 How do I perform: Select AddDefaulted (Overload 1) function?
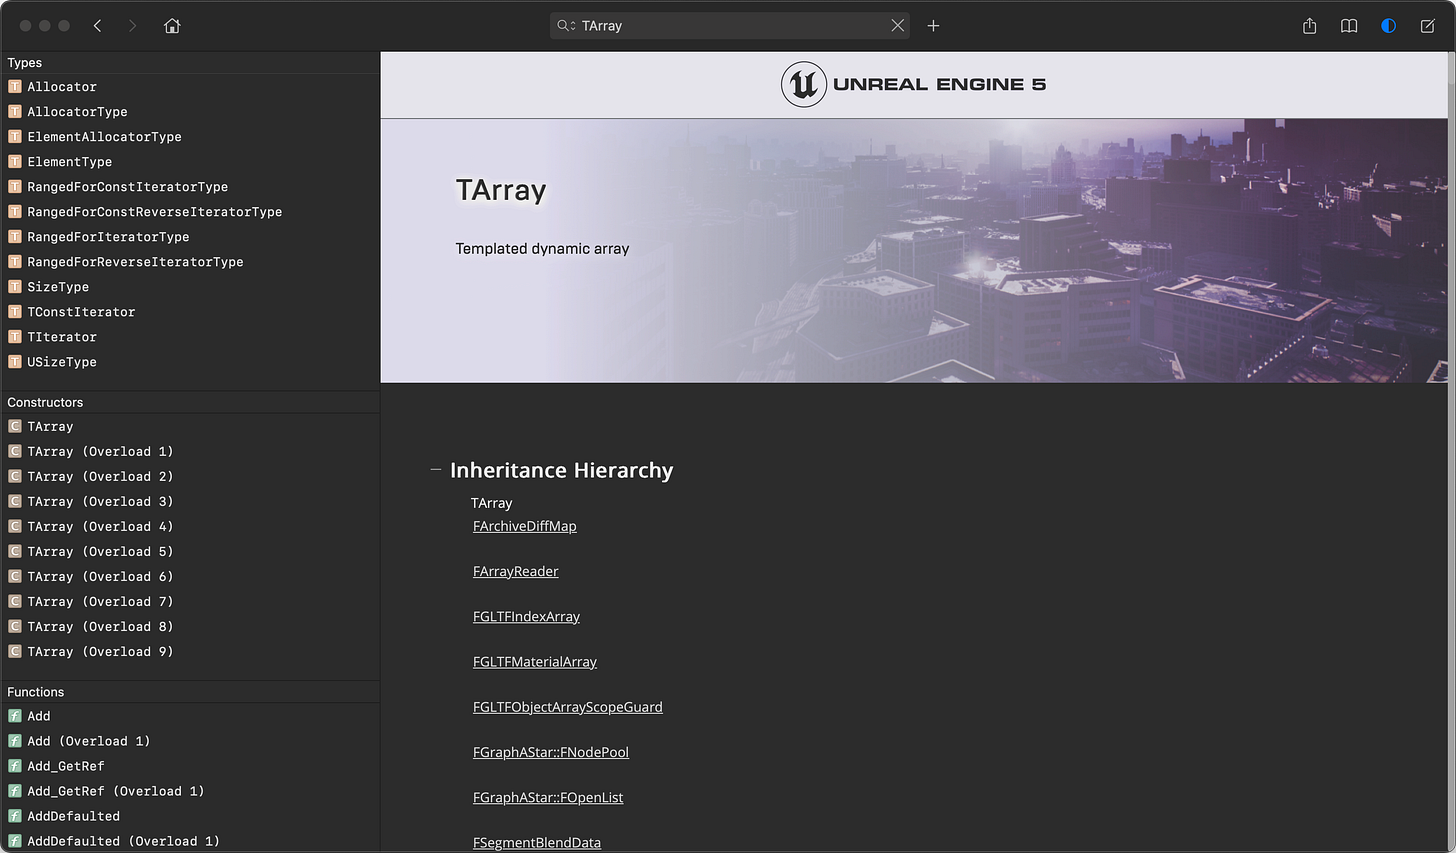[190, 841]
